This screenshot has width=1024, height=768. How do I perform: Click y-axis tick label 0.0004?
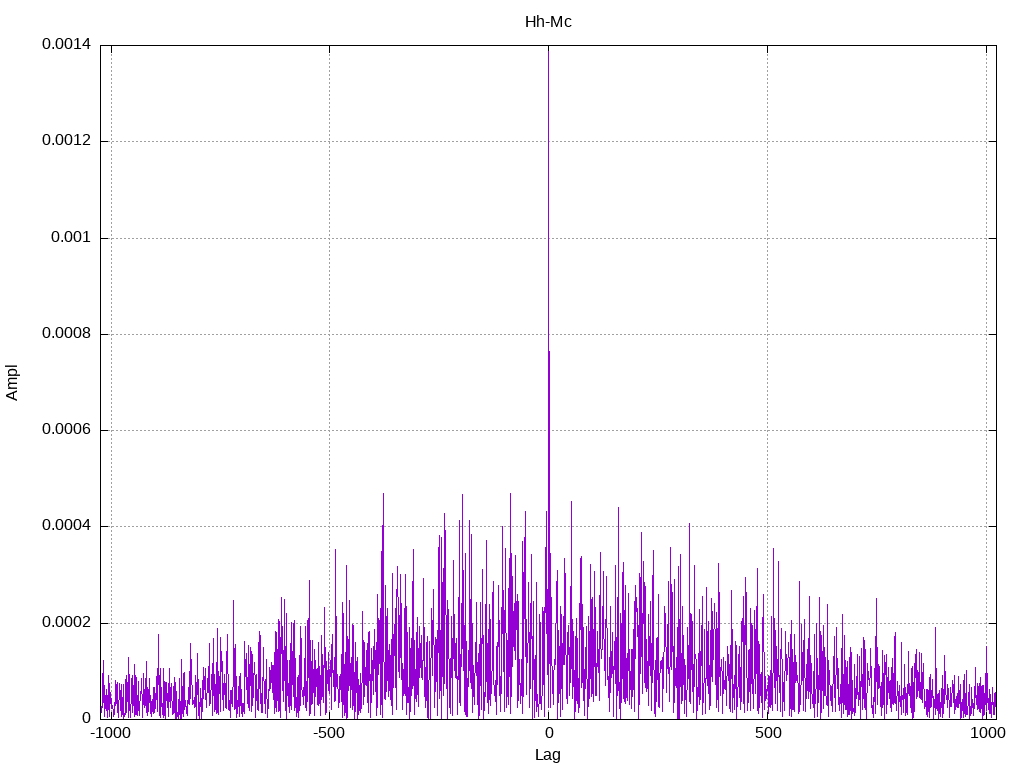[67, 526]
